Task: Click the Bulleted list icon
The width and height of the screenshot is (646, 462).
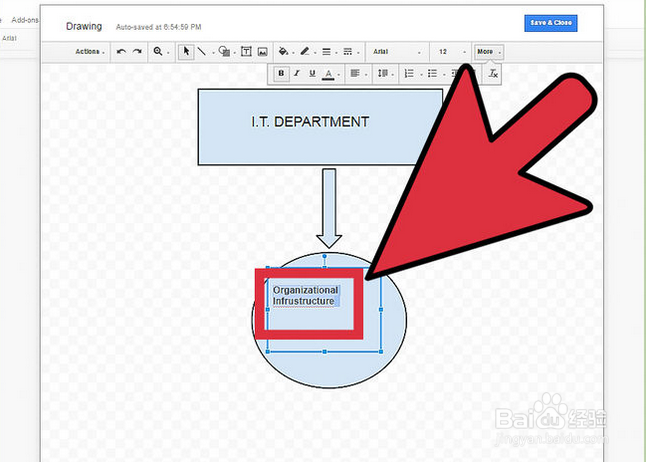Action: [432, 73]
